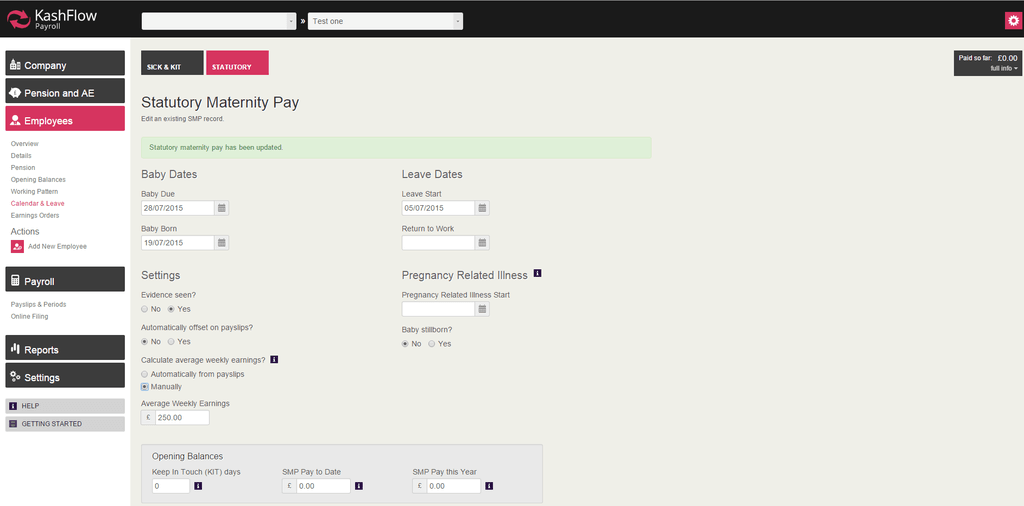Open the empty company dropdown

point(219,21)
